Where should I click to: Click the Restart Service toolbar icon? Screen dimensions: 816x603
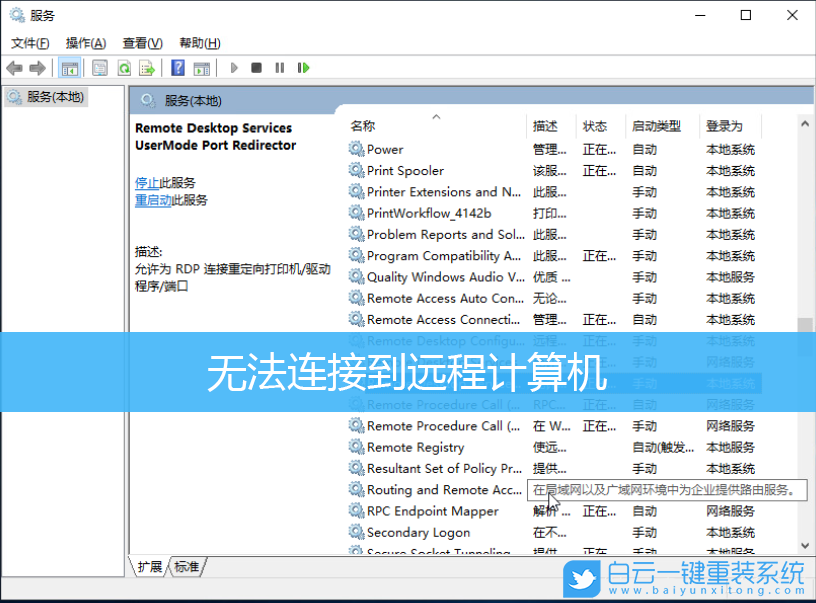pos(303,67)
